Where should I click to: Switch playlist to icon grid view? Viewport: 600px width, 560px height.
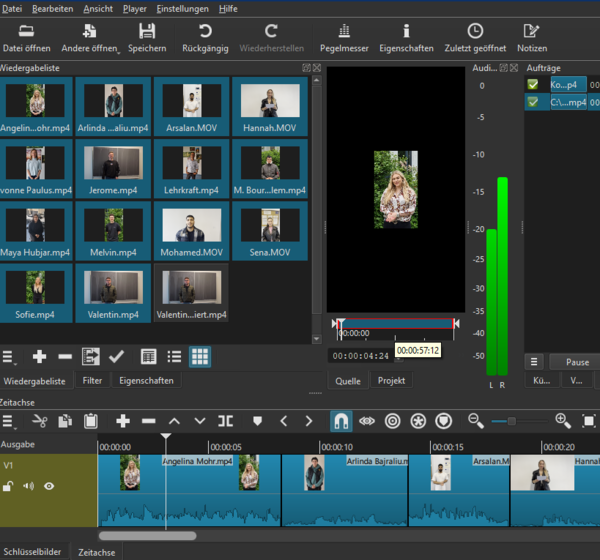(200, 356)
